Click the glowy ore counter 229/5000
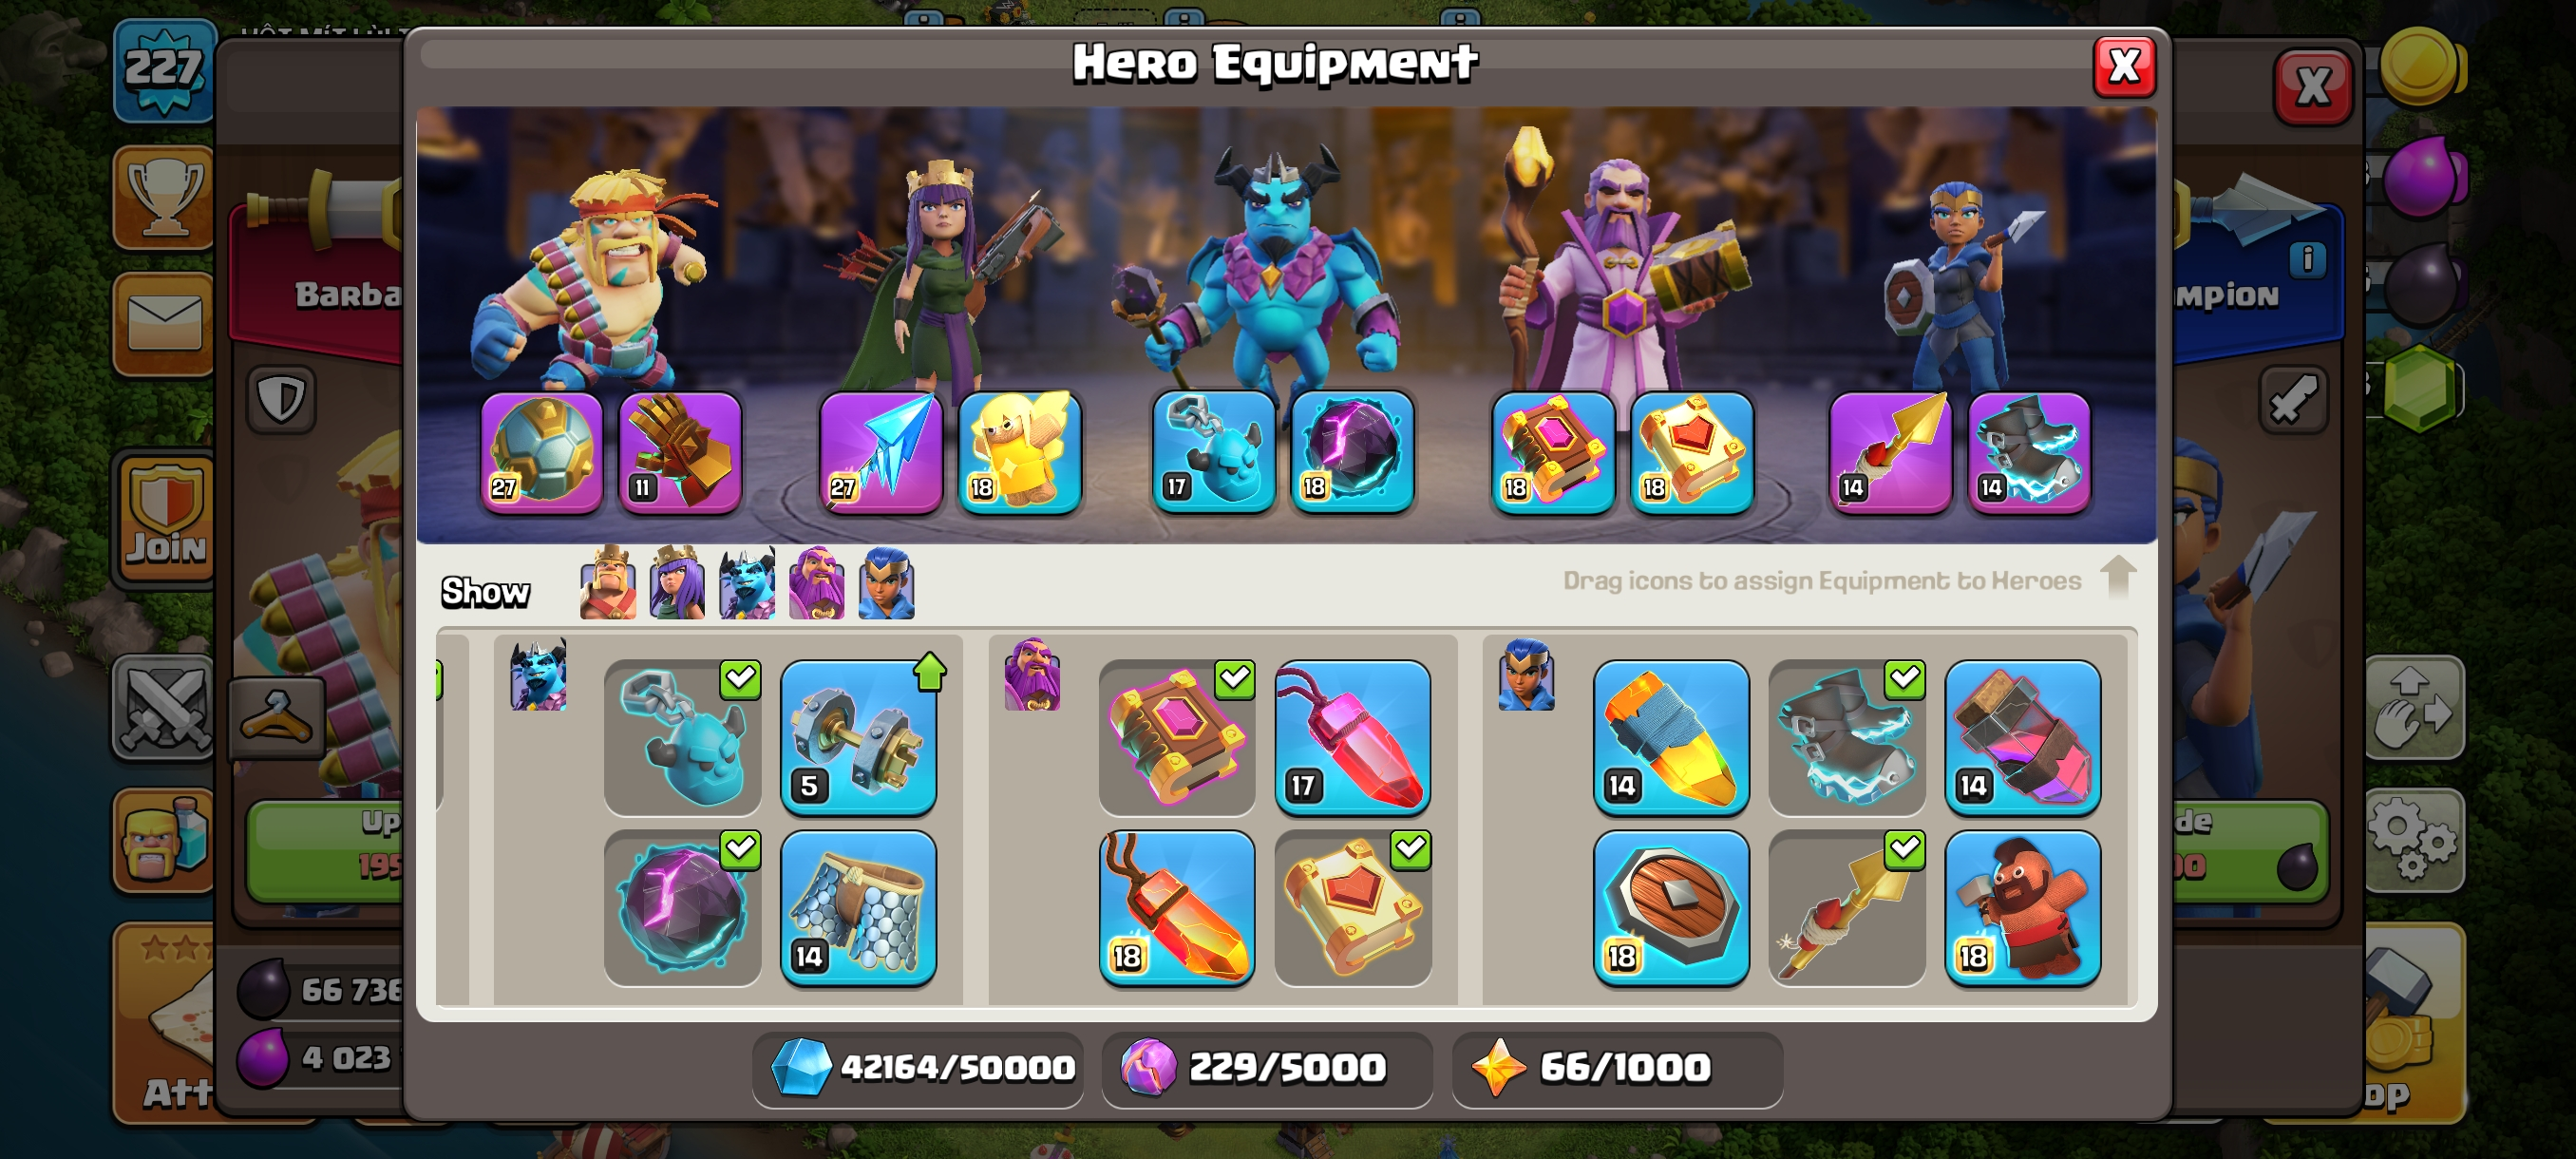Viewport: 2576px width, 1159px height. (x=1266, y=1067)
